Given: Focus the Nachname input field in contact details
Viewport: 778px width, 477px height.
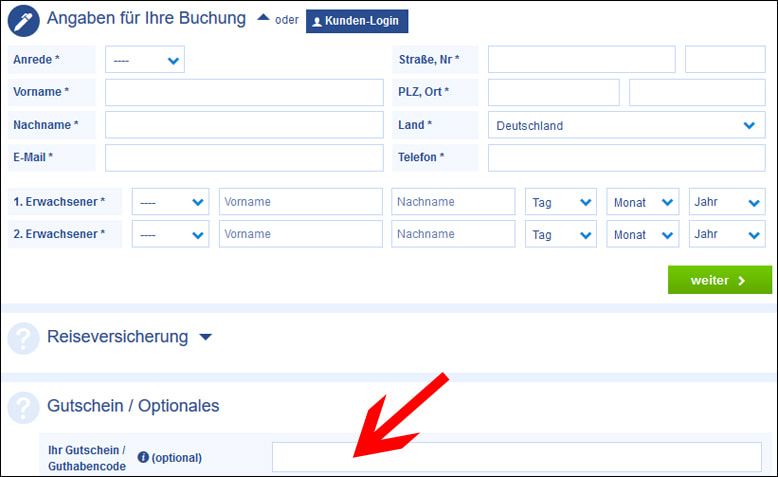Looking at the screenshot, I should point(244,125).
